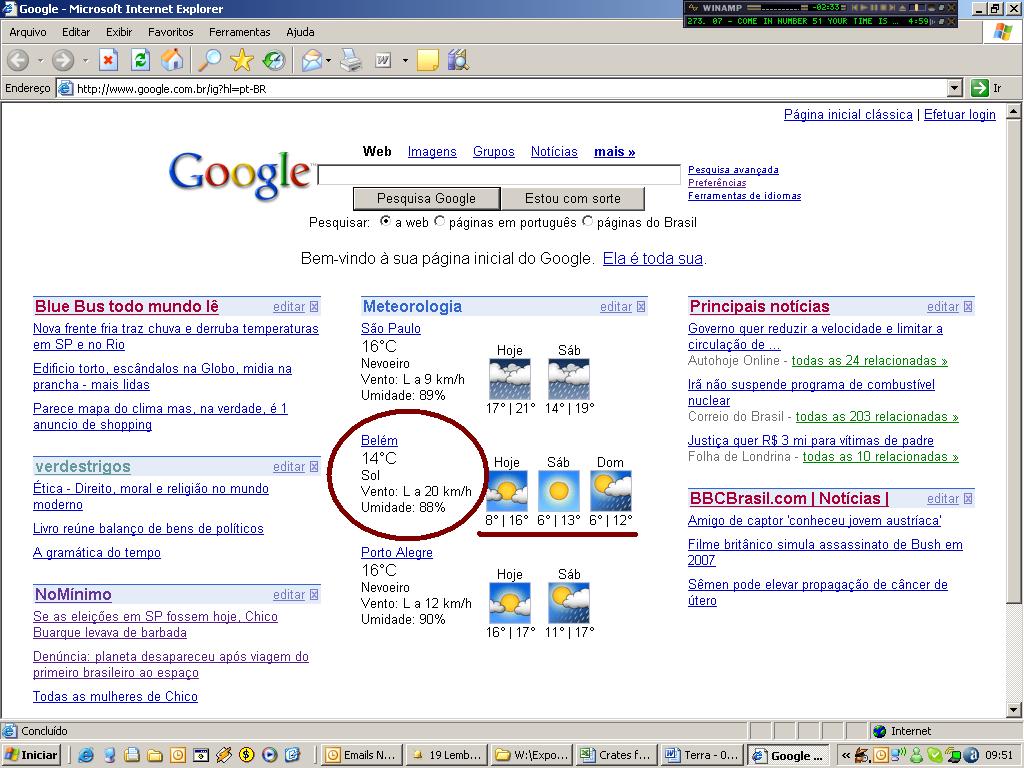
Task: Click the address bar URL field
Action: (511, 88)
